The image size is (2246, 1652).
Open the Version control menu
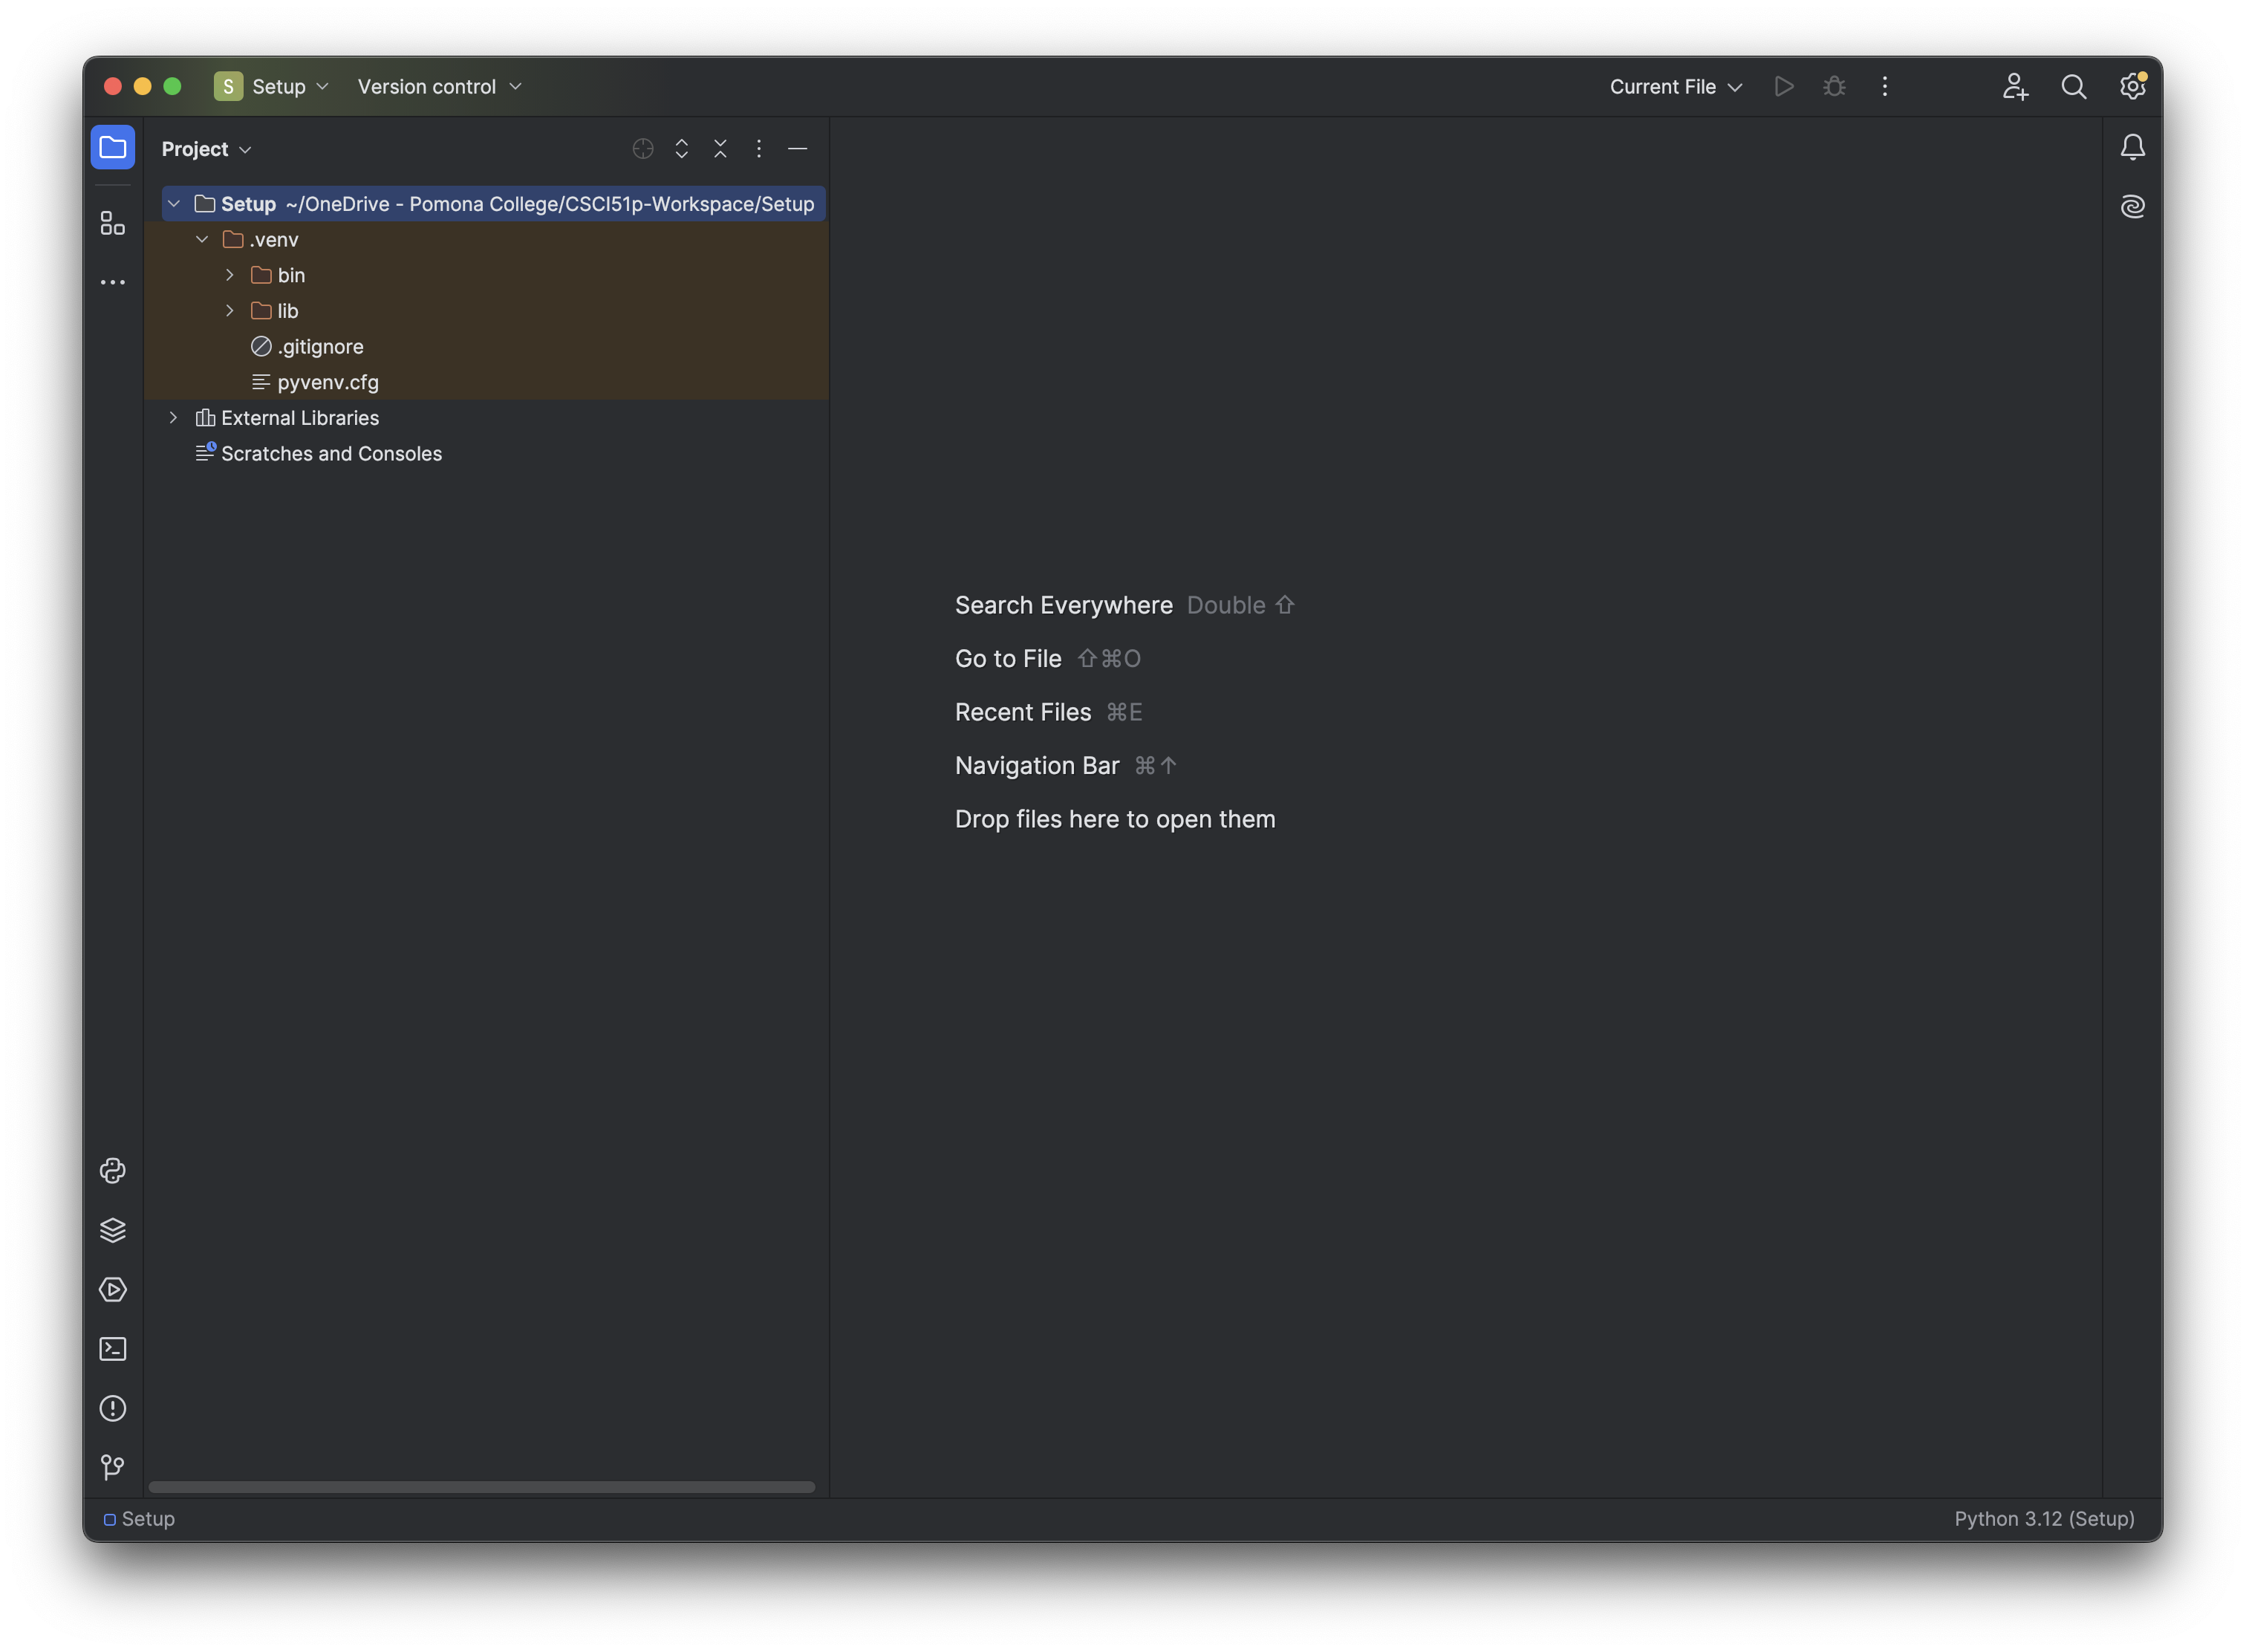coord(439,87)
